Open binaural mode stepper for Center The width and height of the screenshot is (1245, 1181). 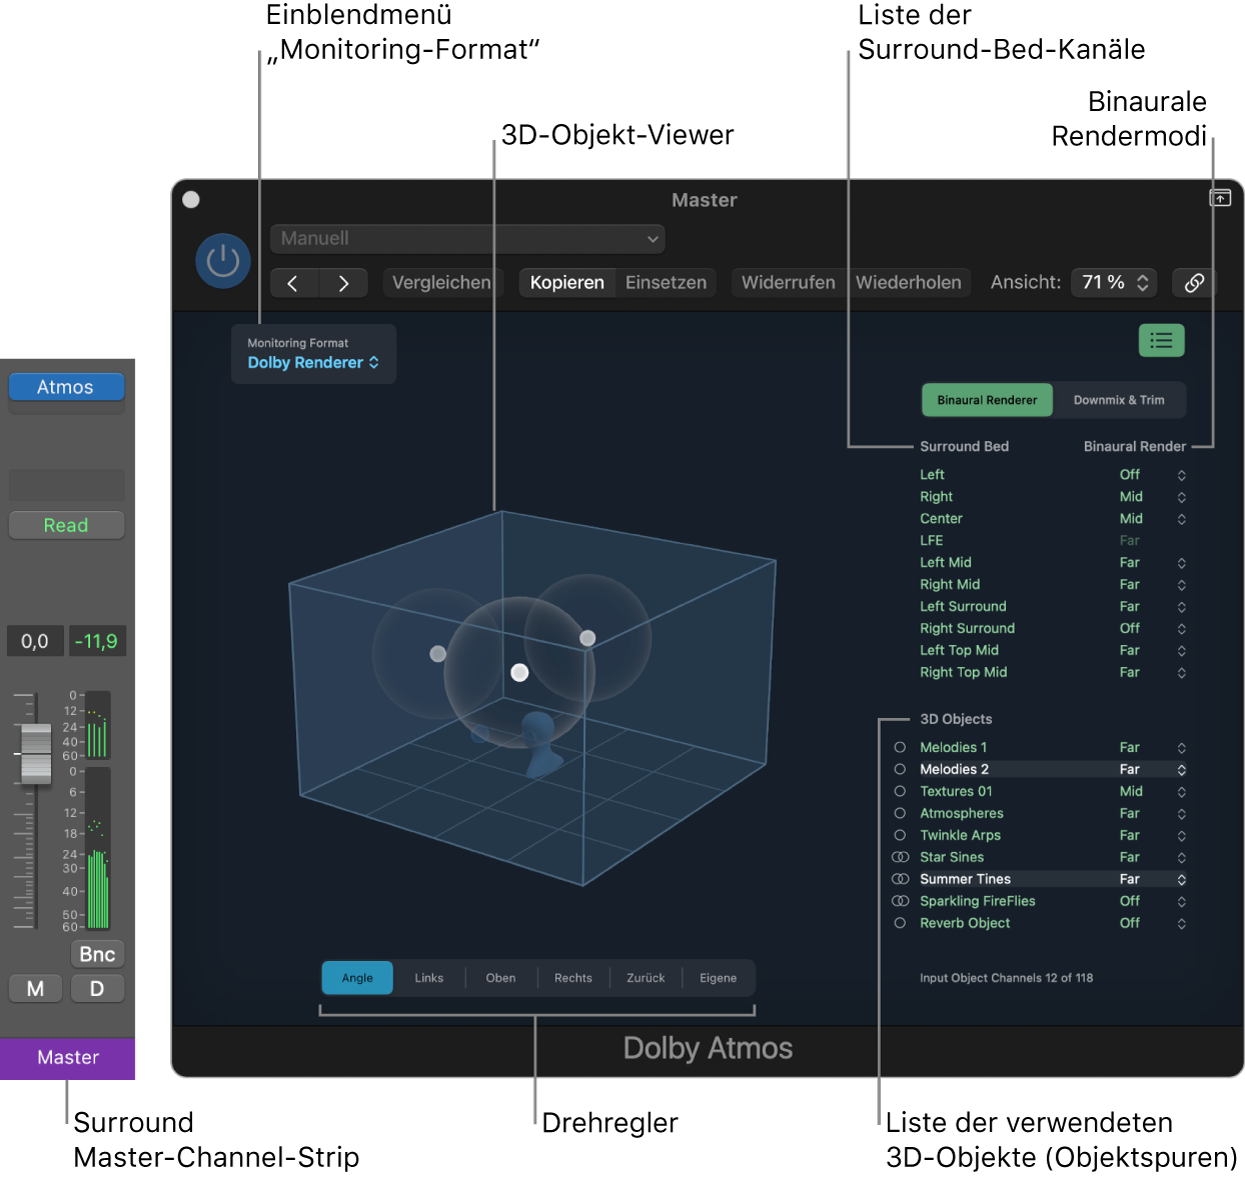pos(1181,519)
